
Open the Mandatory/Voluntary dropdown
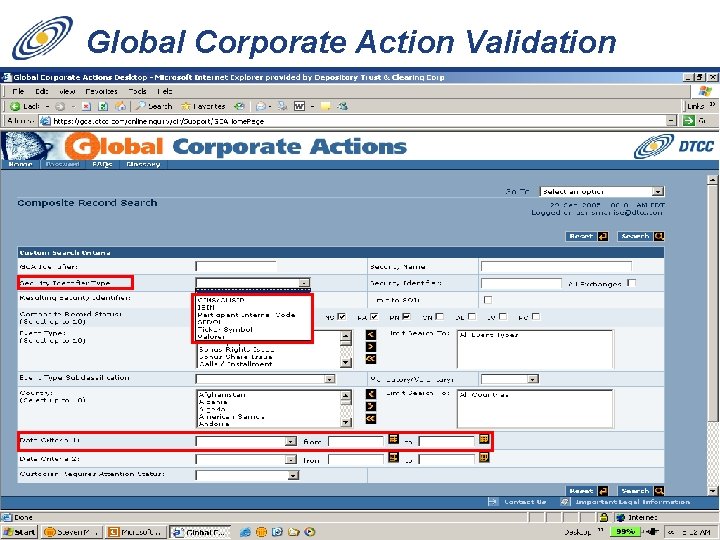(x=509, y=379)
